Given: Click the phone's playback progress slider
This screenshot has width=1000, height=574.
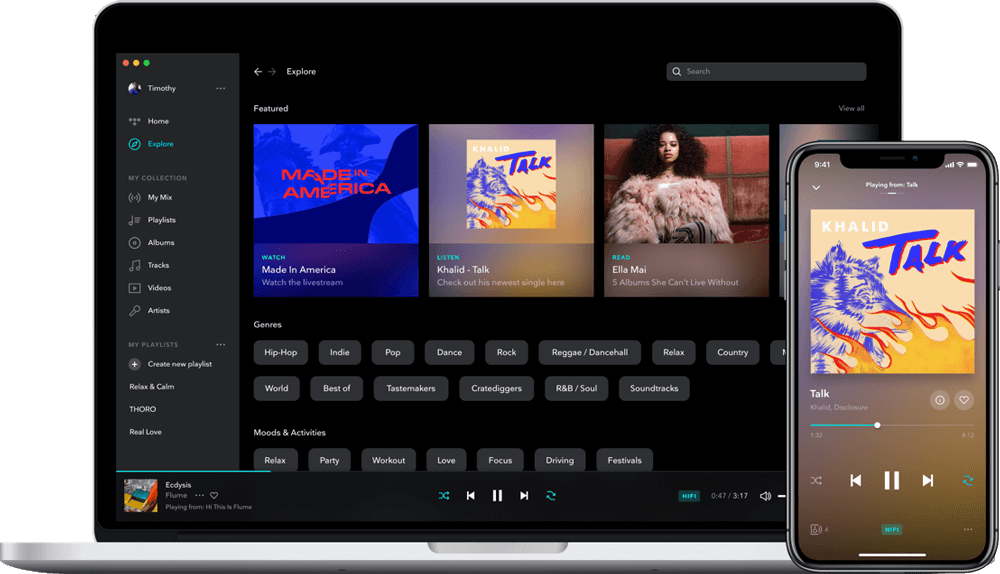Looking at the screenshot, I should click(x=877, y=425).
